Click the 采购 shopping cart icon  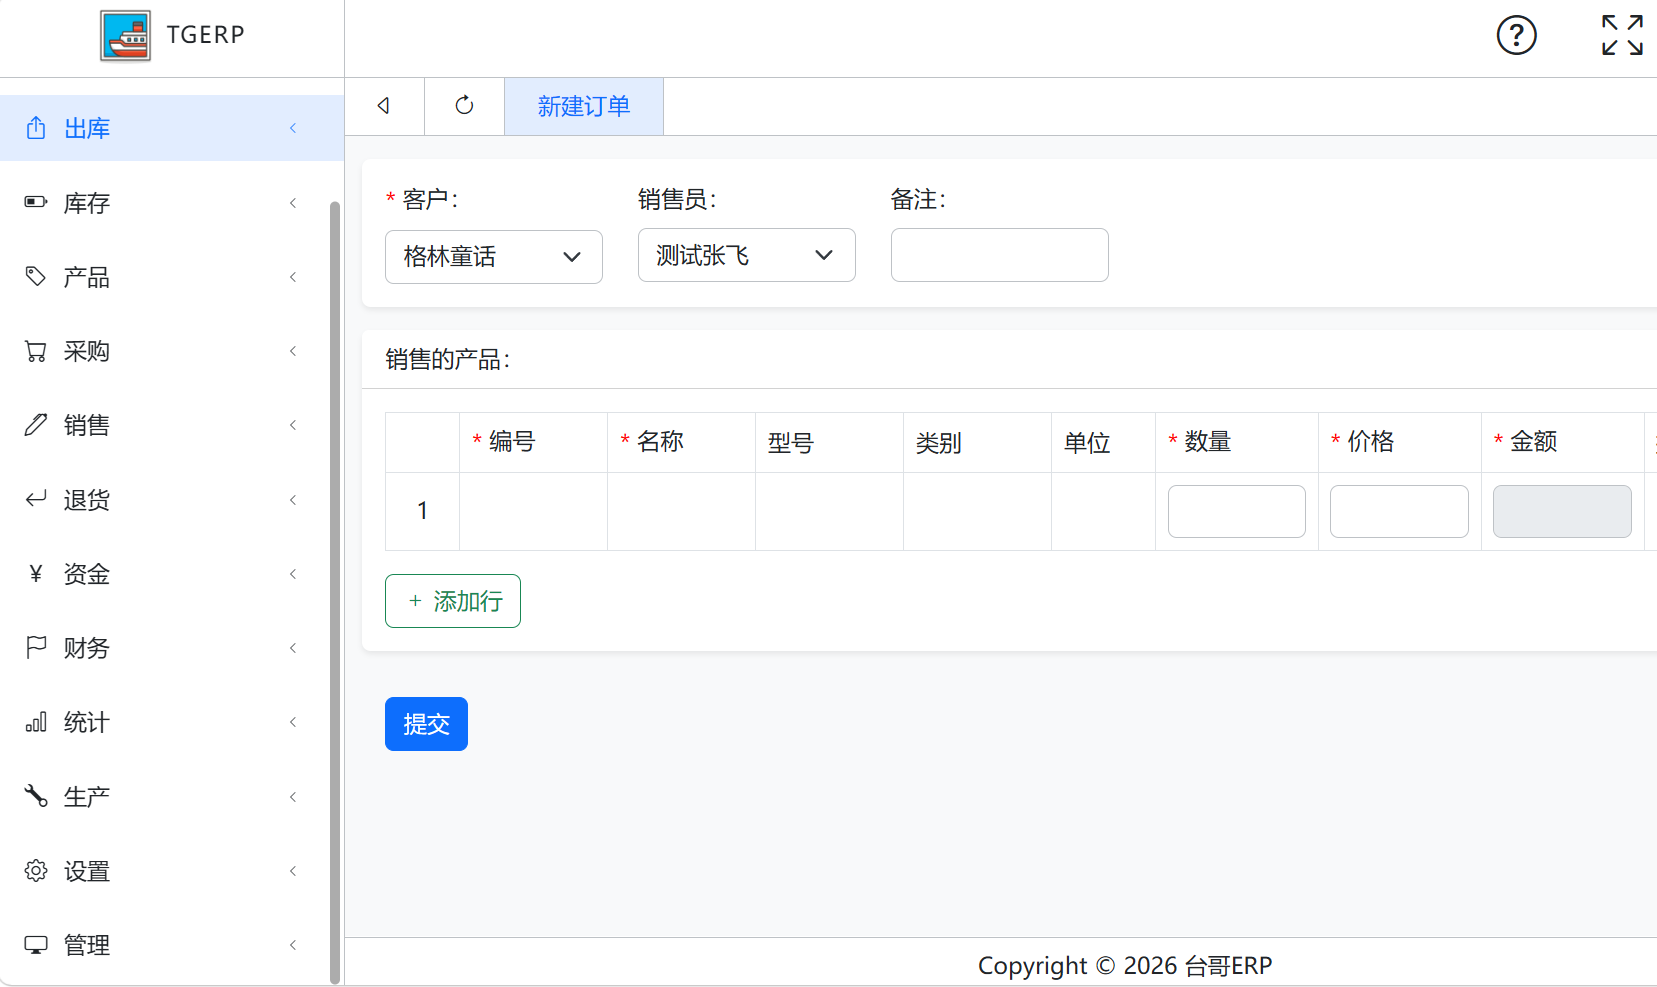pos(36,351)
